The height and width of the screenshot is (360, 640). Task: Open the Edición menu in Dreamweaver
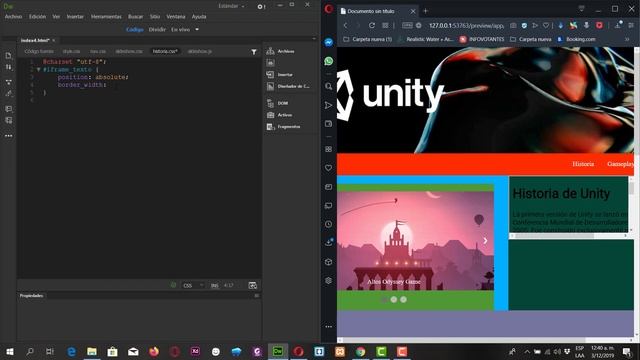[x=37, y=17]
